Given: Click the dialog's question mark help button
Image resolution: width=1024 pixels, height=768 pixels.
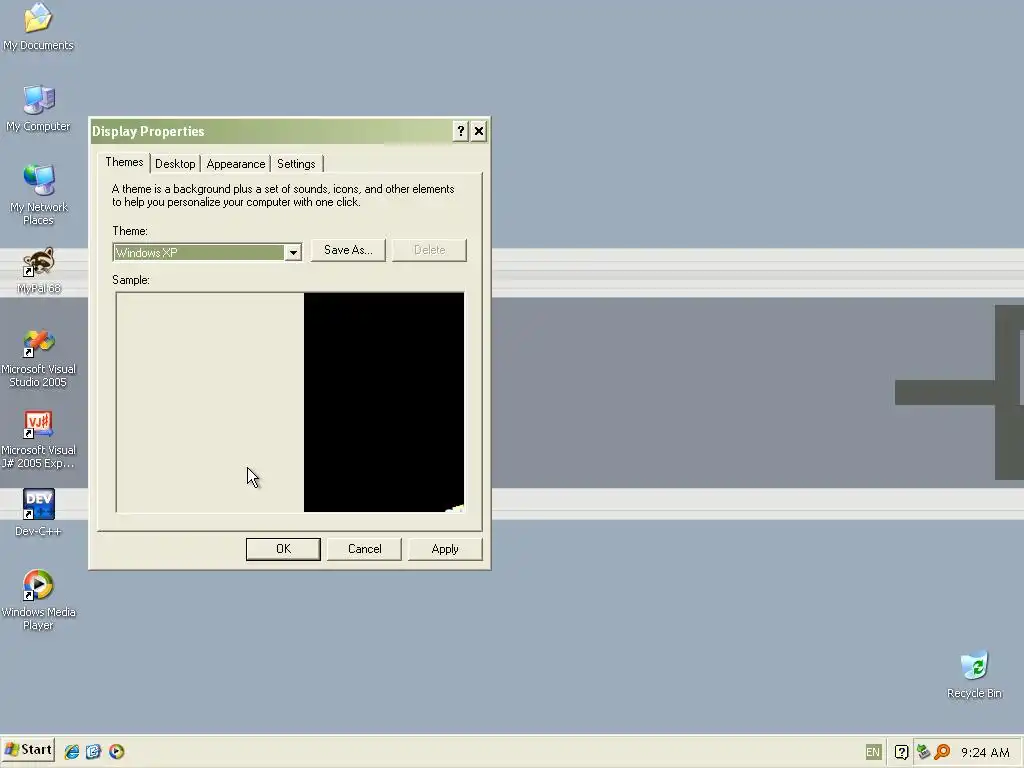Looking at the screenshot, I should point(460,131).
